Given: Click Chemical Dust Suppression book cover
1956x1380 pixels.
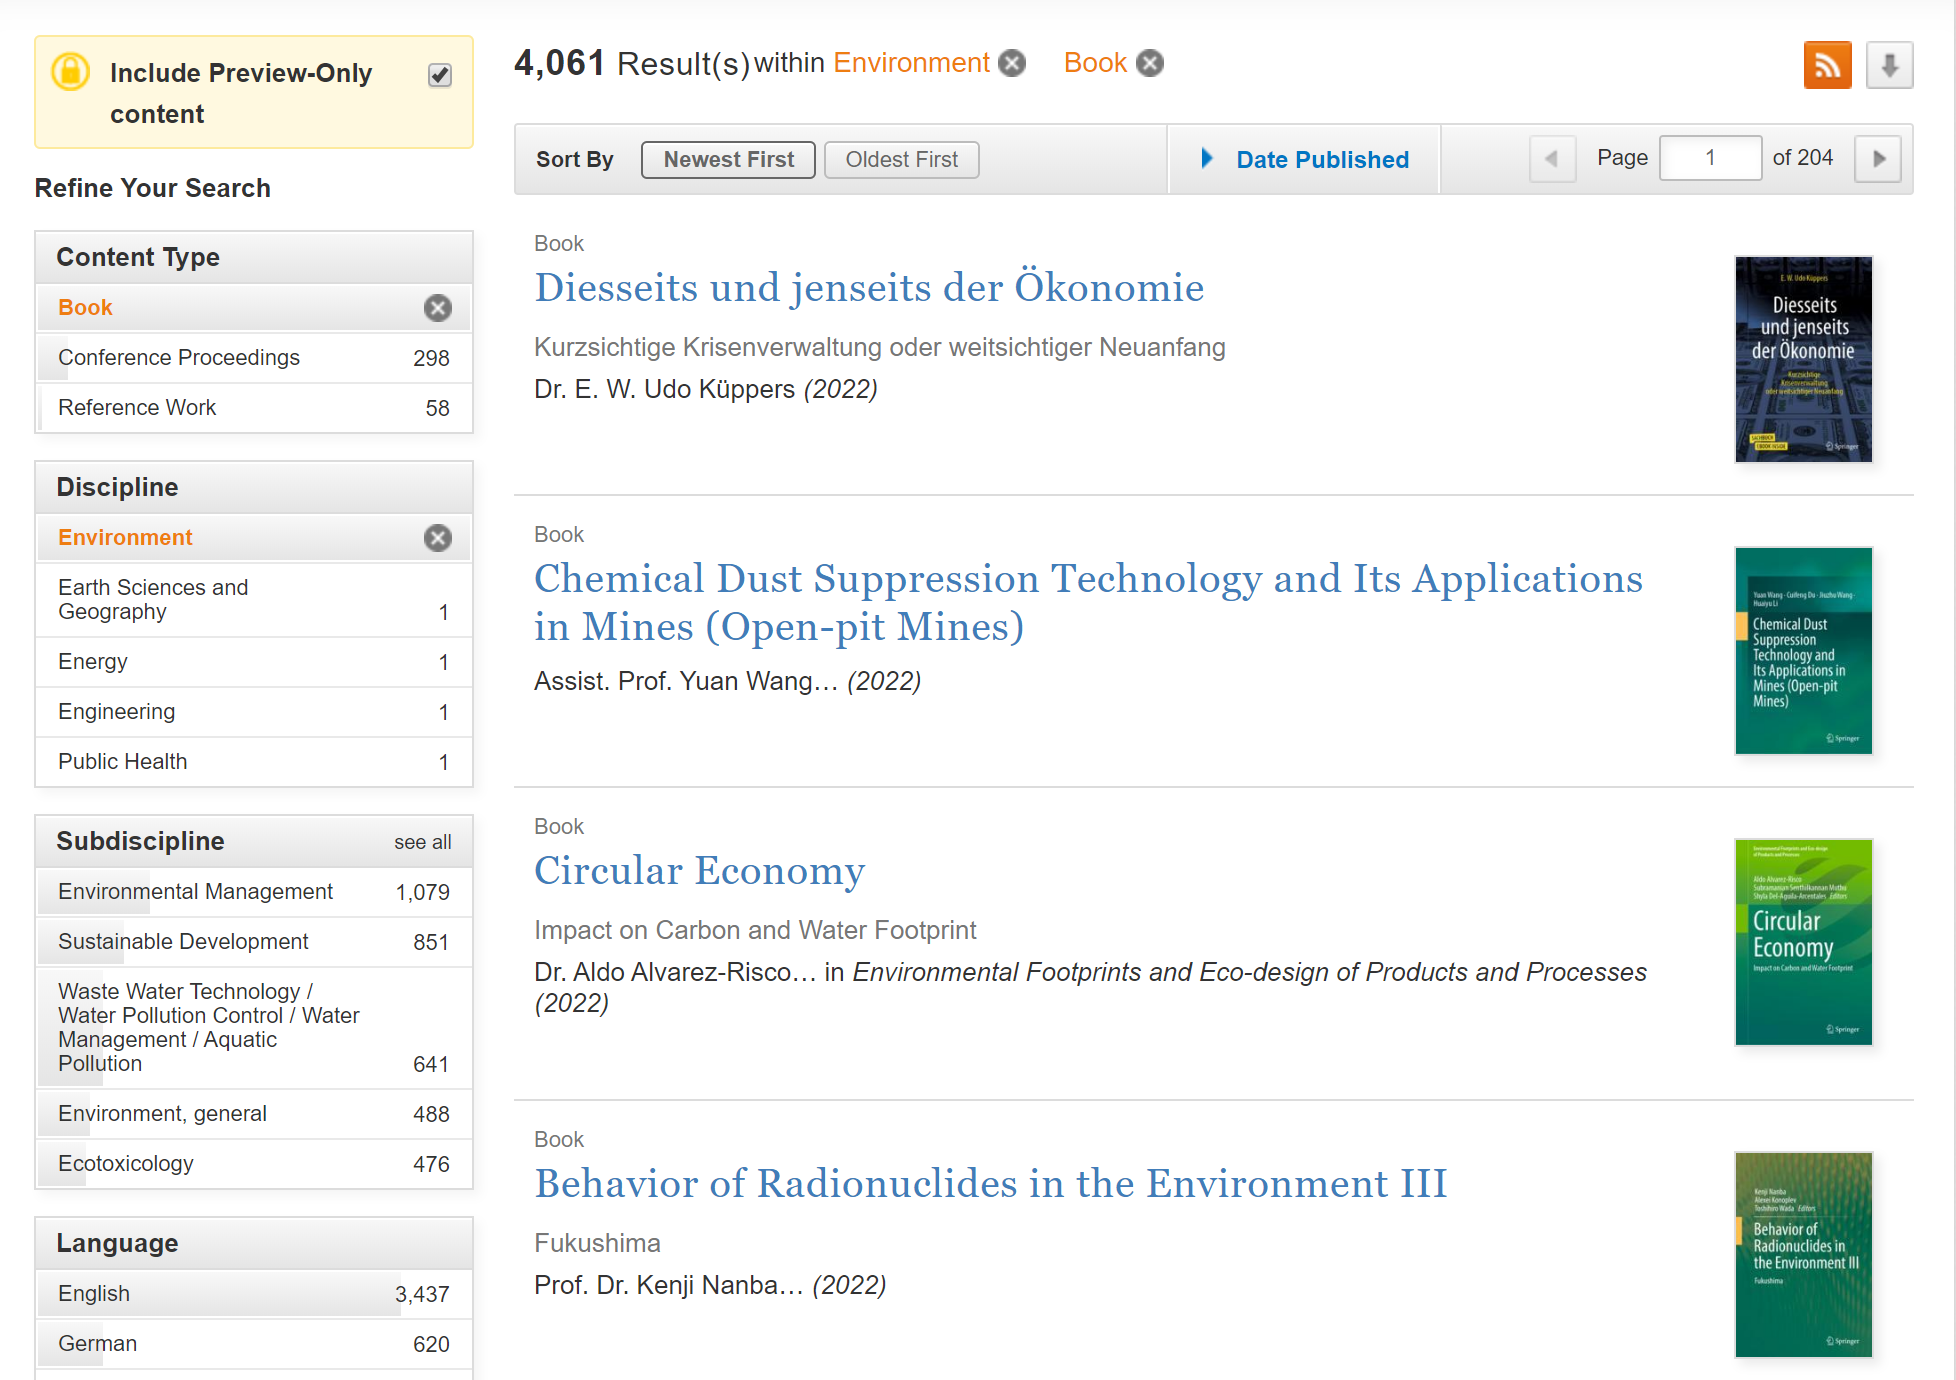Looking at the screenshot, I should (1803, 651).
